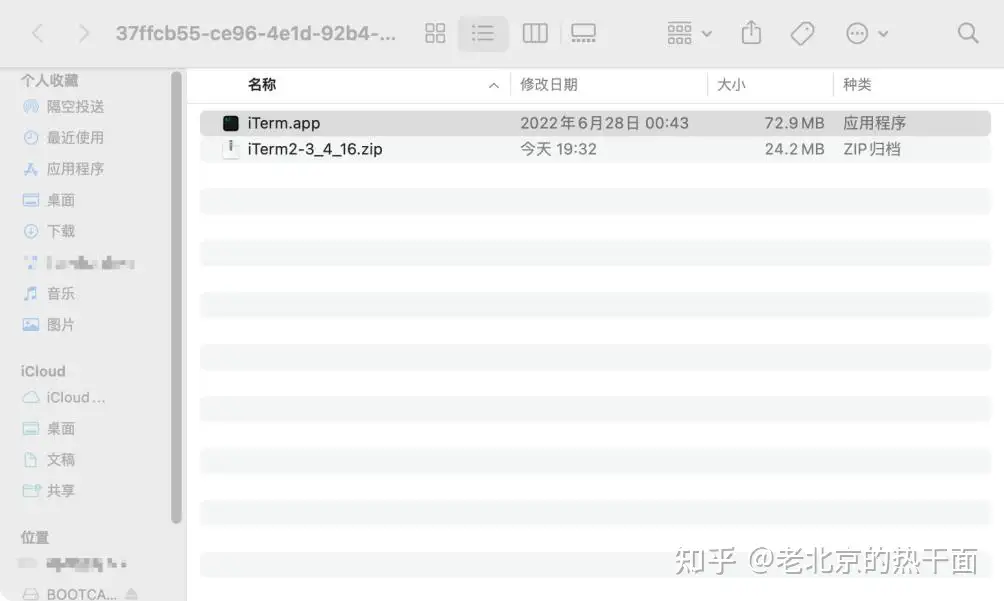The width and height of the screenshot is (1004, 601).
Task: Switch to column view
Action: [x=535, y=33]
